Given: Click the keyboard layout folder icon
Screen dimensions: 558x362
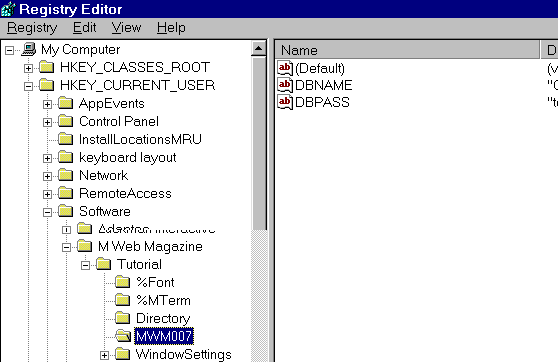Looking at the screenshot, I should pyautogui.click(x=65, y=157).
